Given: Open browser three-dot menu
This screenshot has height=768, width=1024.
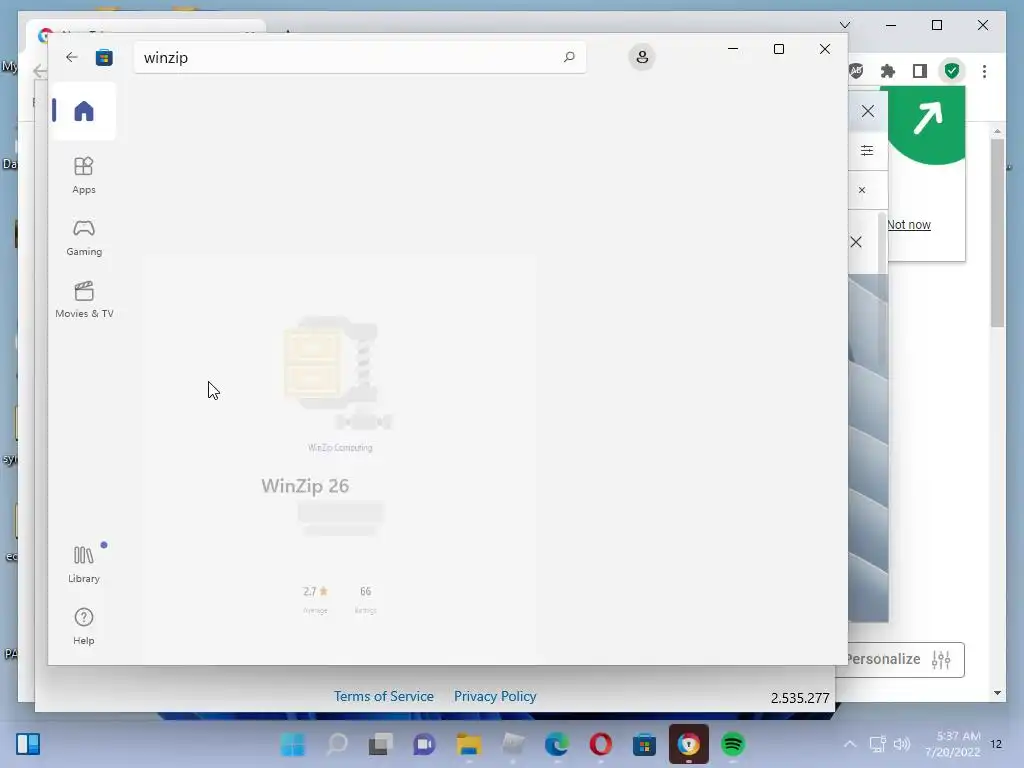Looking at the screenshot, I should click(984, 71).
